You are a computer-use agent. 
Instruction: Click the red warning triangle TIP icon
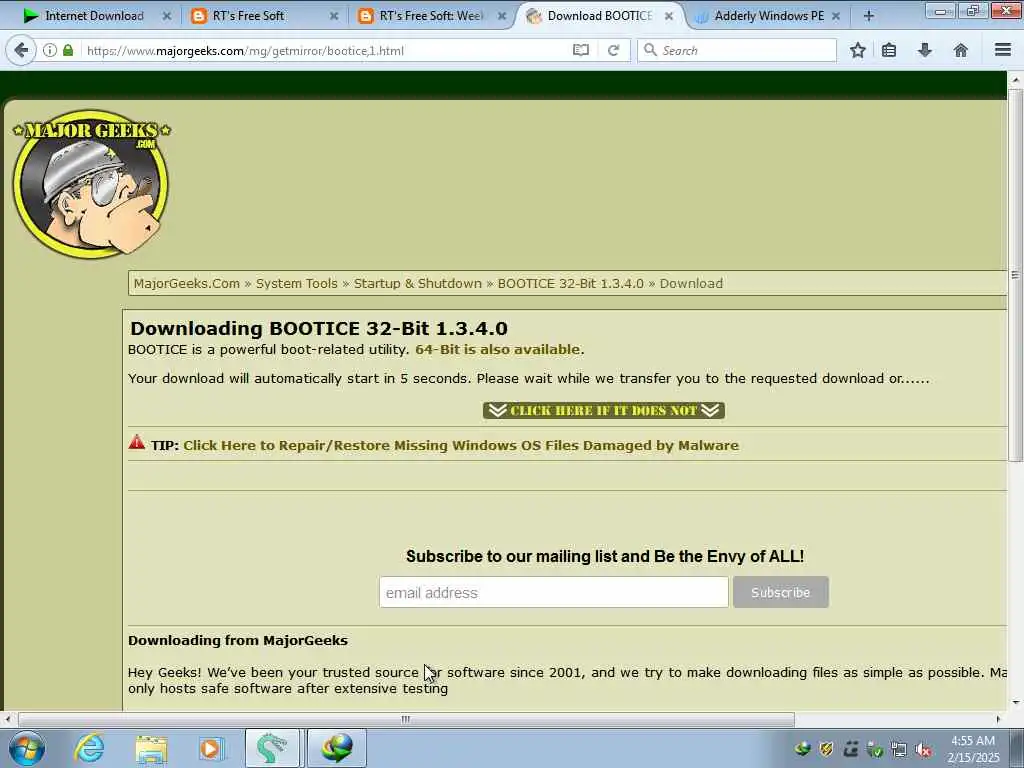pos(136,443)
